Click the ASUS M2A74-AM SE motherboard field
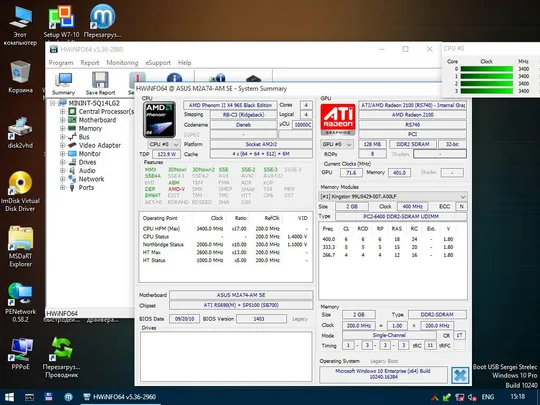This screenshot has height=405, width=540. [241, 295]
